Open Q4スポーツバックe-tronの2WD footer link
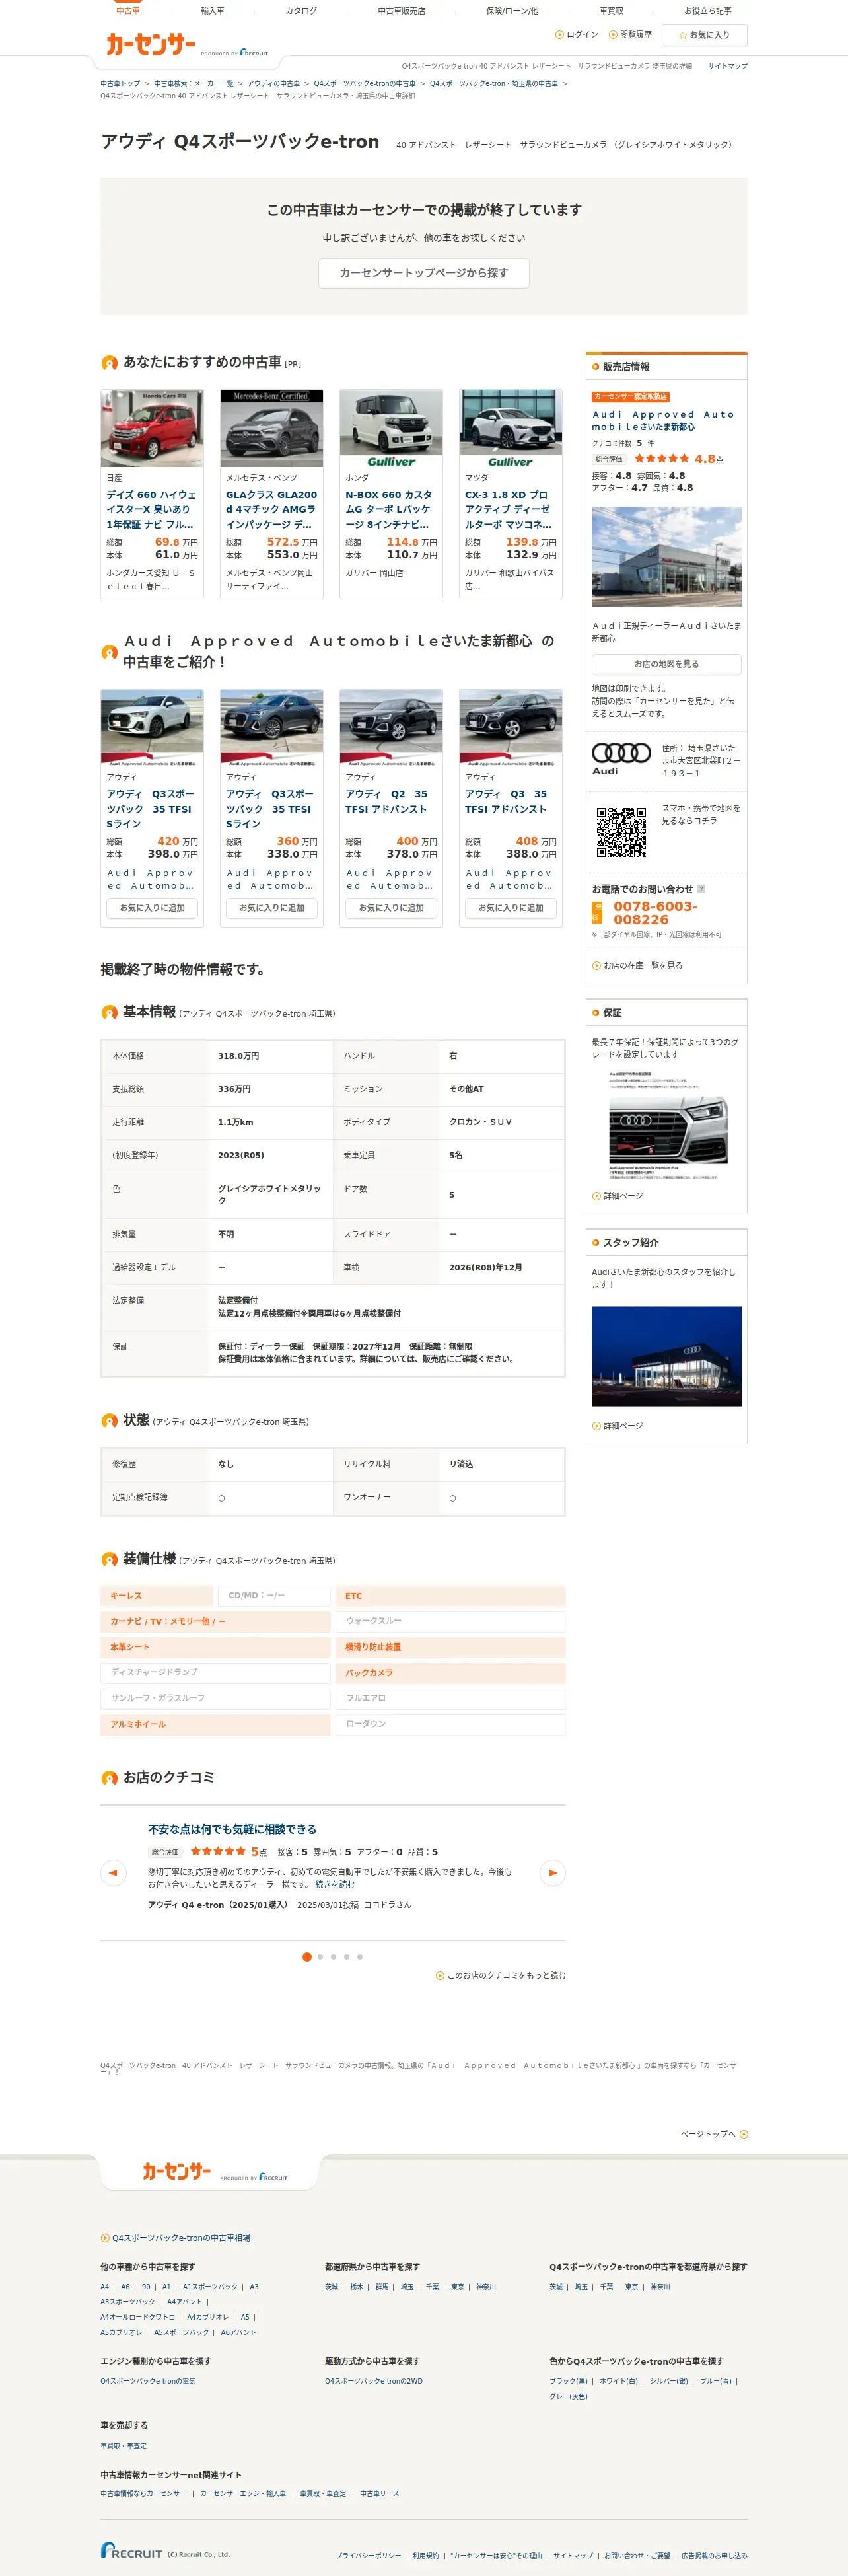848x2576 pixels. (374, 2381)
